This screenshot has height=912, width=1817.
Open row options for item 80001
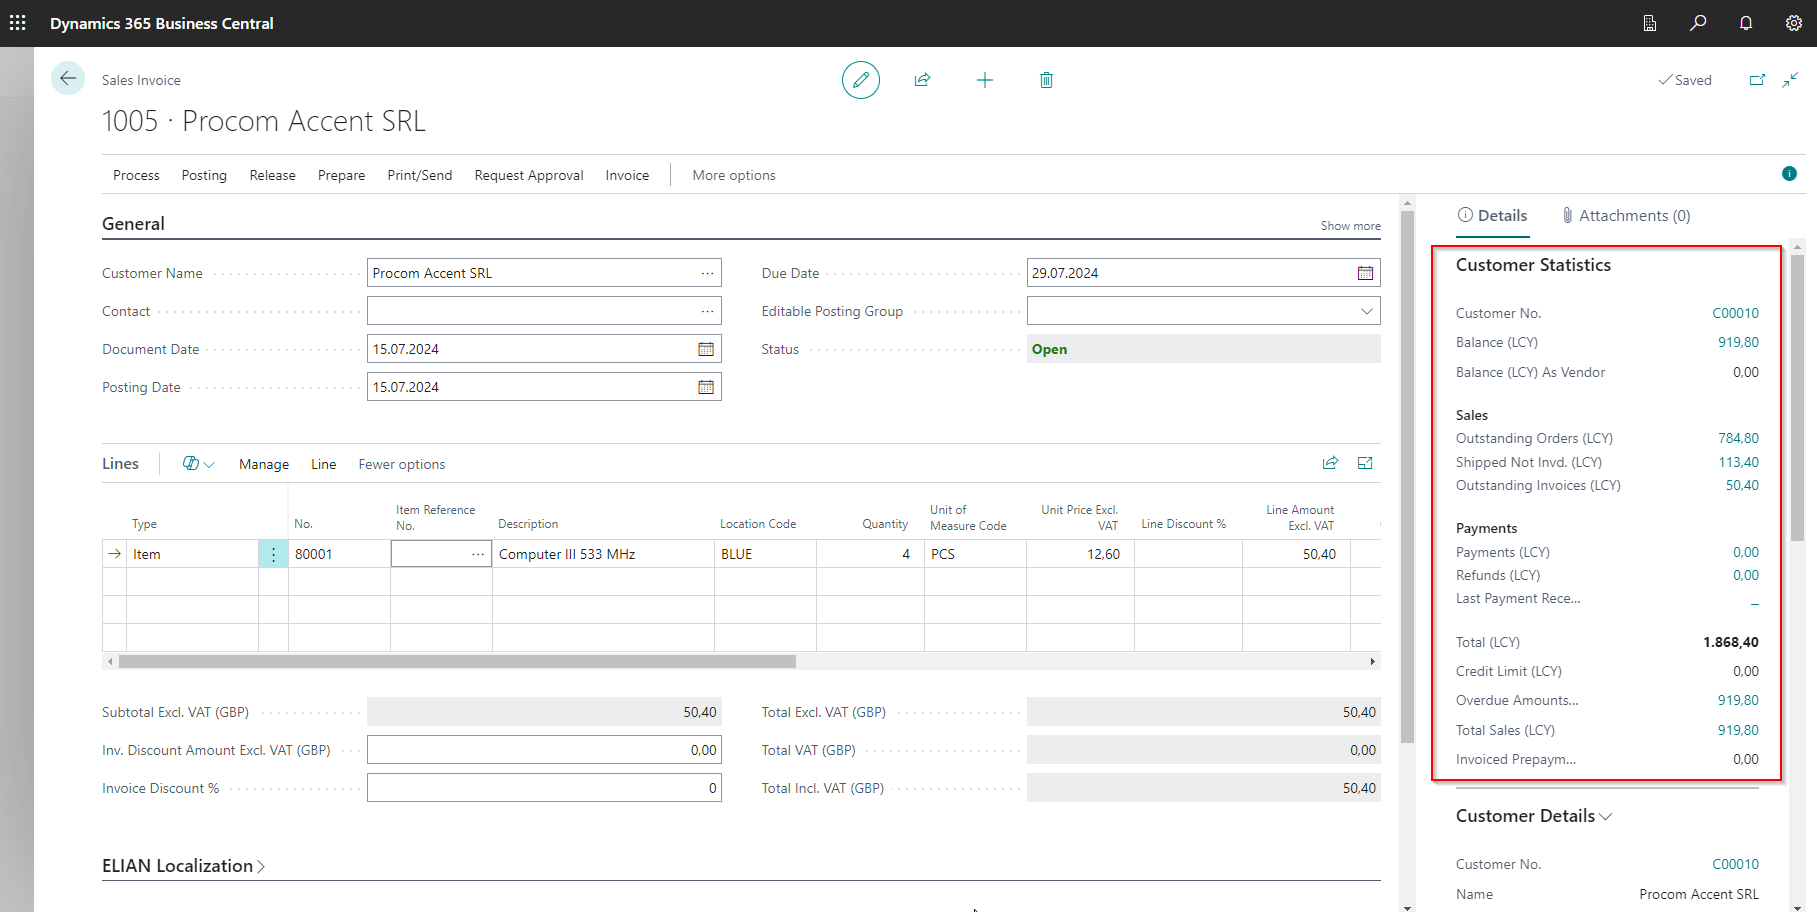[273, 554]
